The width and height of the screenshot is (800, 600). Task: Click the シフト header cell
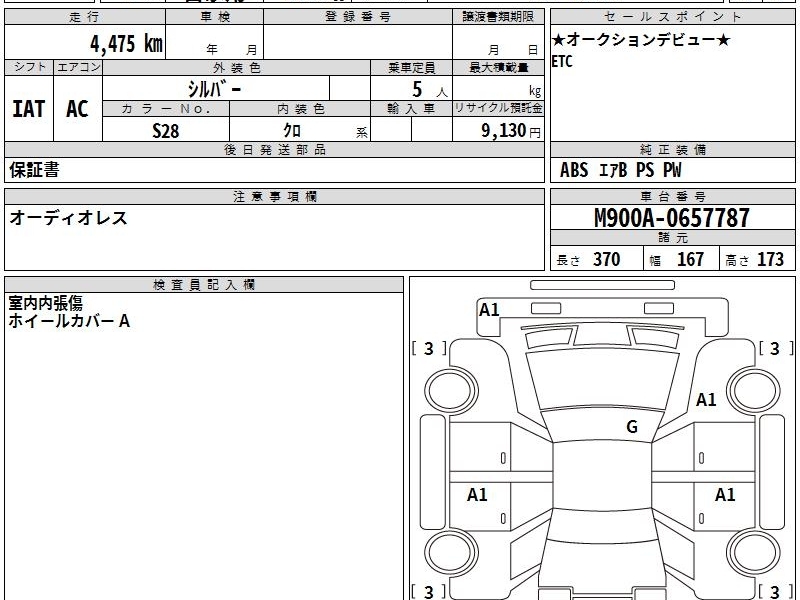pyautogui.click(x=30, y=67)
